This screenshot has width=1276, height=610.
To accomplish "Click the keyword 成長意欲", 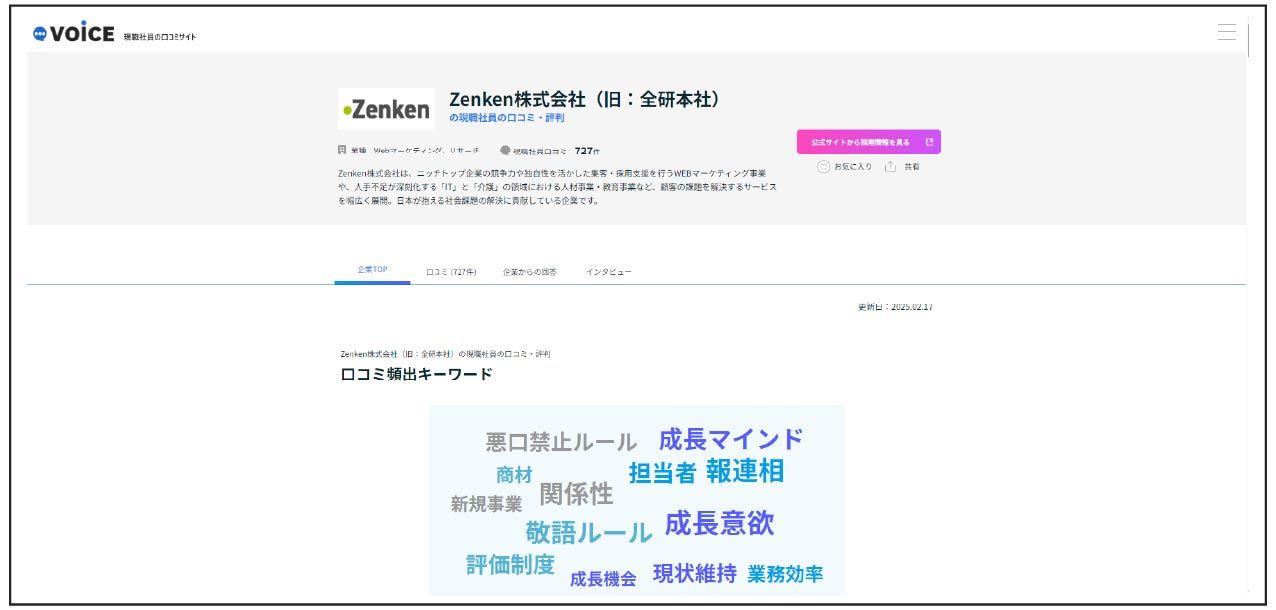I will point(719,523).
